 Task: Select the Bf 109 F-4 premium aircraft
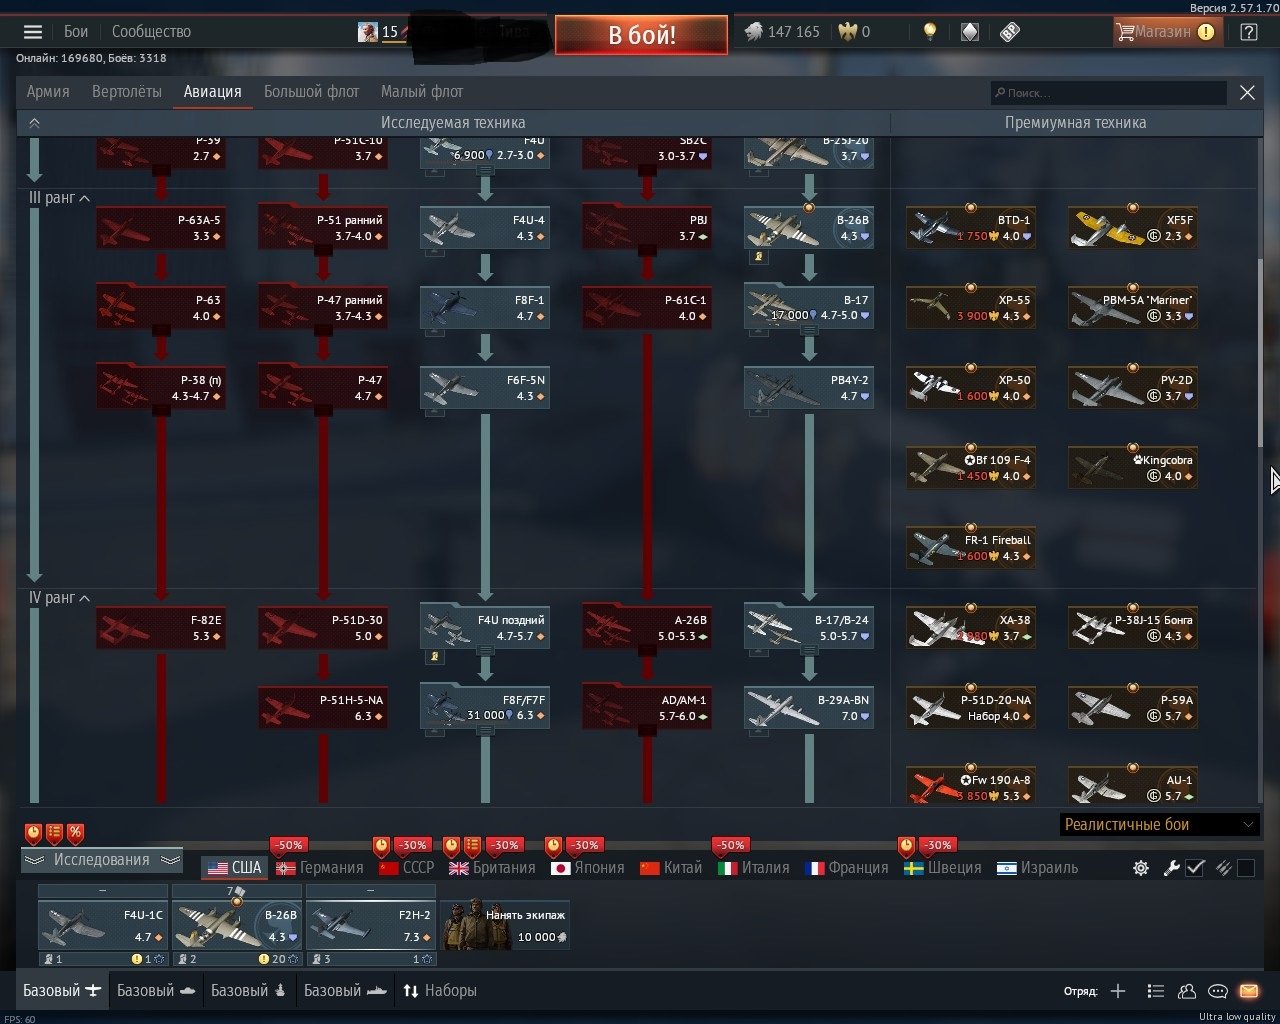tap(971, 468)
